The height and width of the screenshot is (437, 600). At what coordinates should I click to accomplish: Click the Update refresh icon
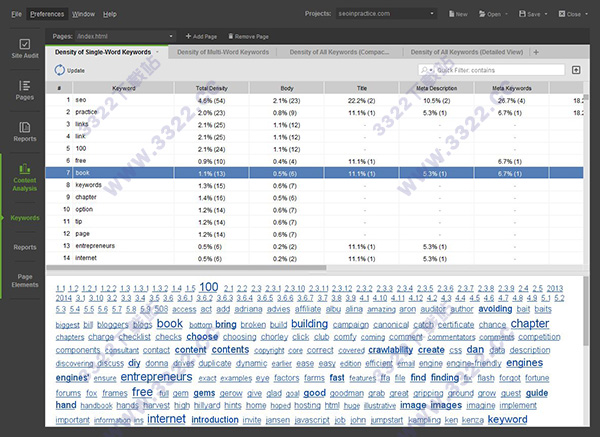click(61, 70)
